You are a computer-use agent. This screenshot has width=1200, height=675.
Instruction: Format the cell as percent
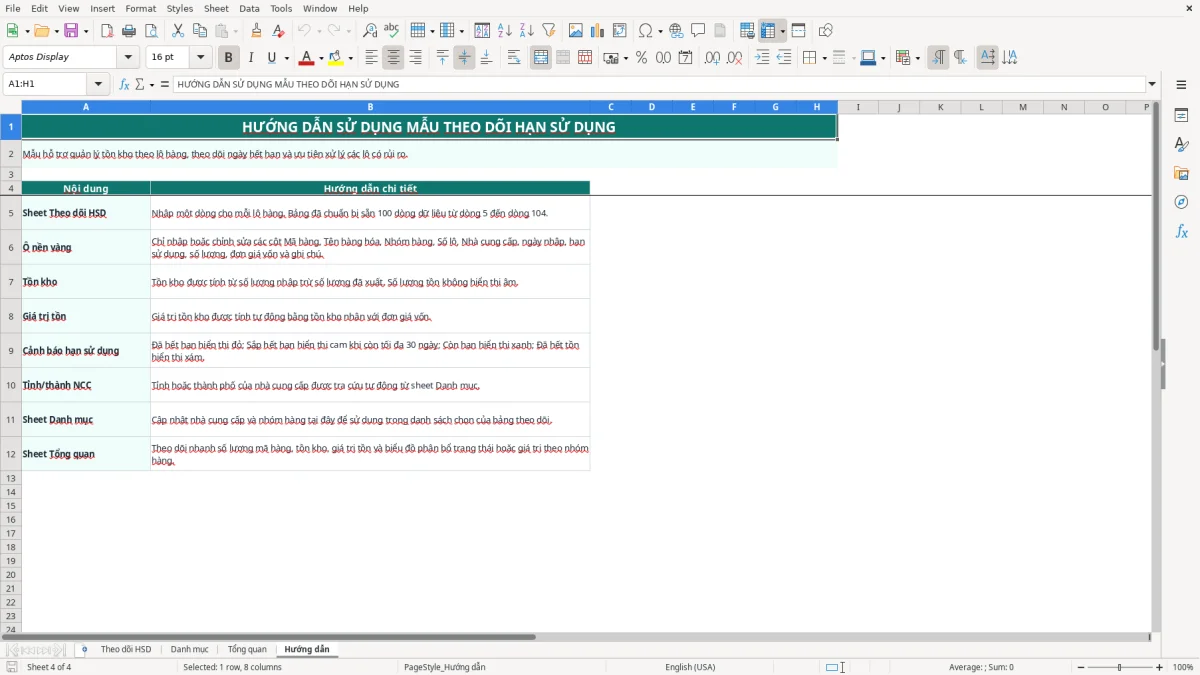[x=642, y=58]
